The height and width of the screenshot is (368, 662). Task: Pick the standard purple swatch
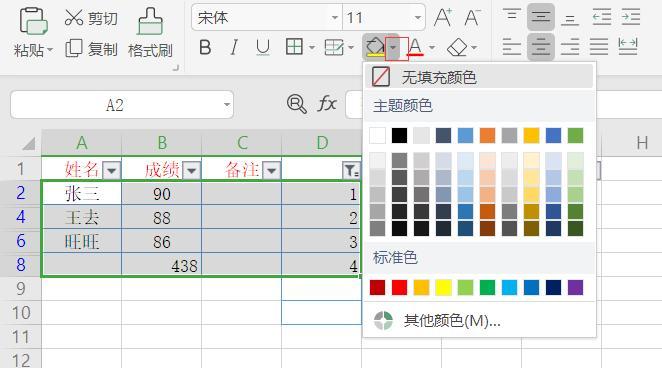(x=575, y=287)
